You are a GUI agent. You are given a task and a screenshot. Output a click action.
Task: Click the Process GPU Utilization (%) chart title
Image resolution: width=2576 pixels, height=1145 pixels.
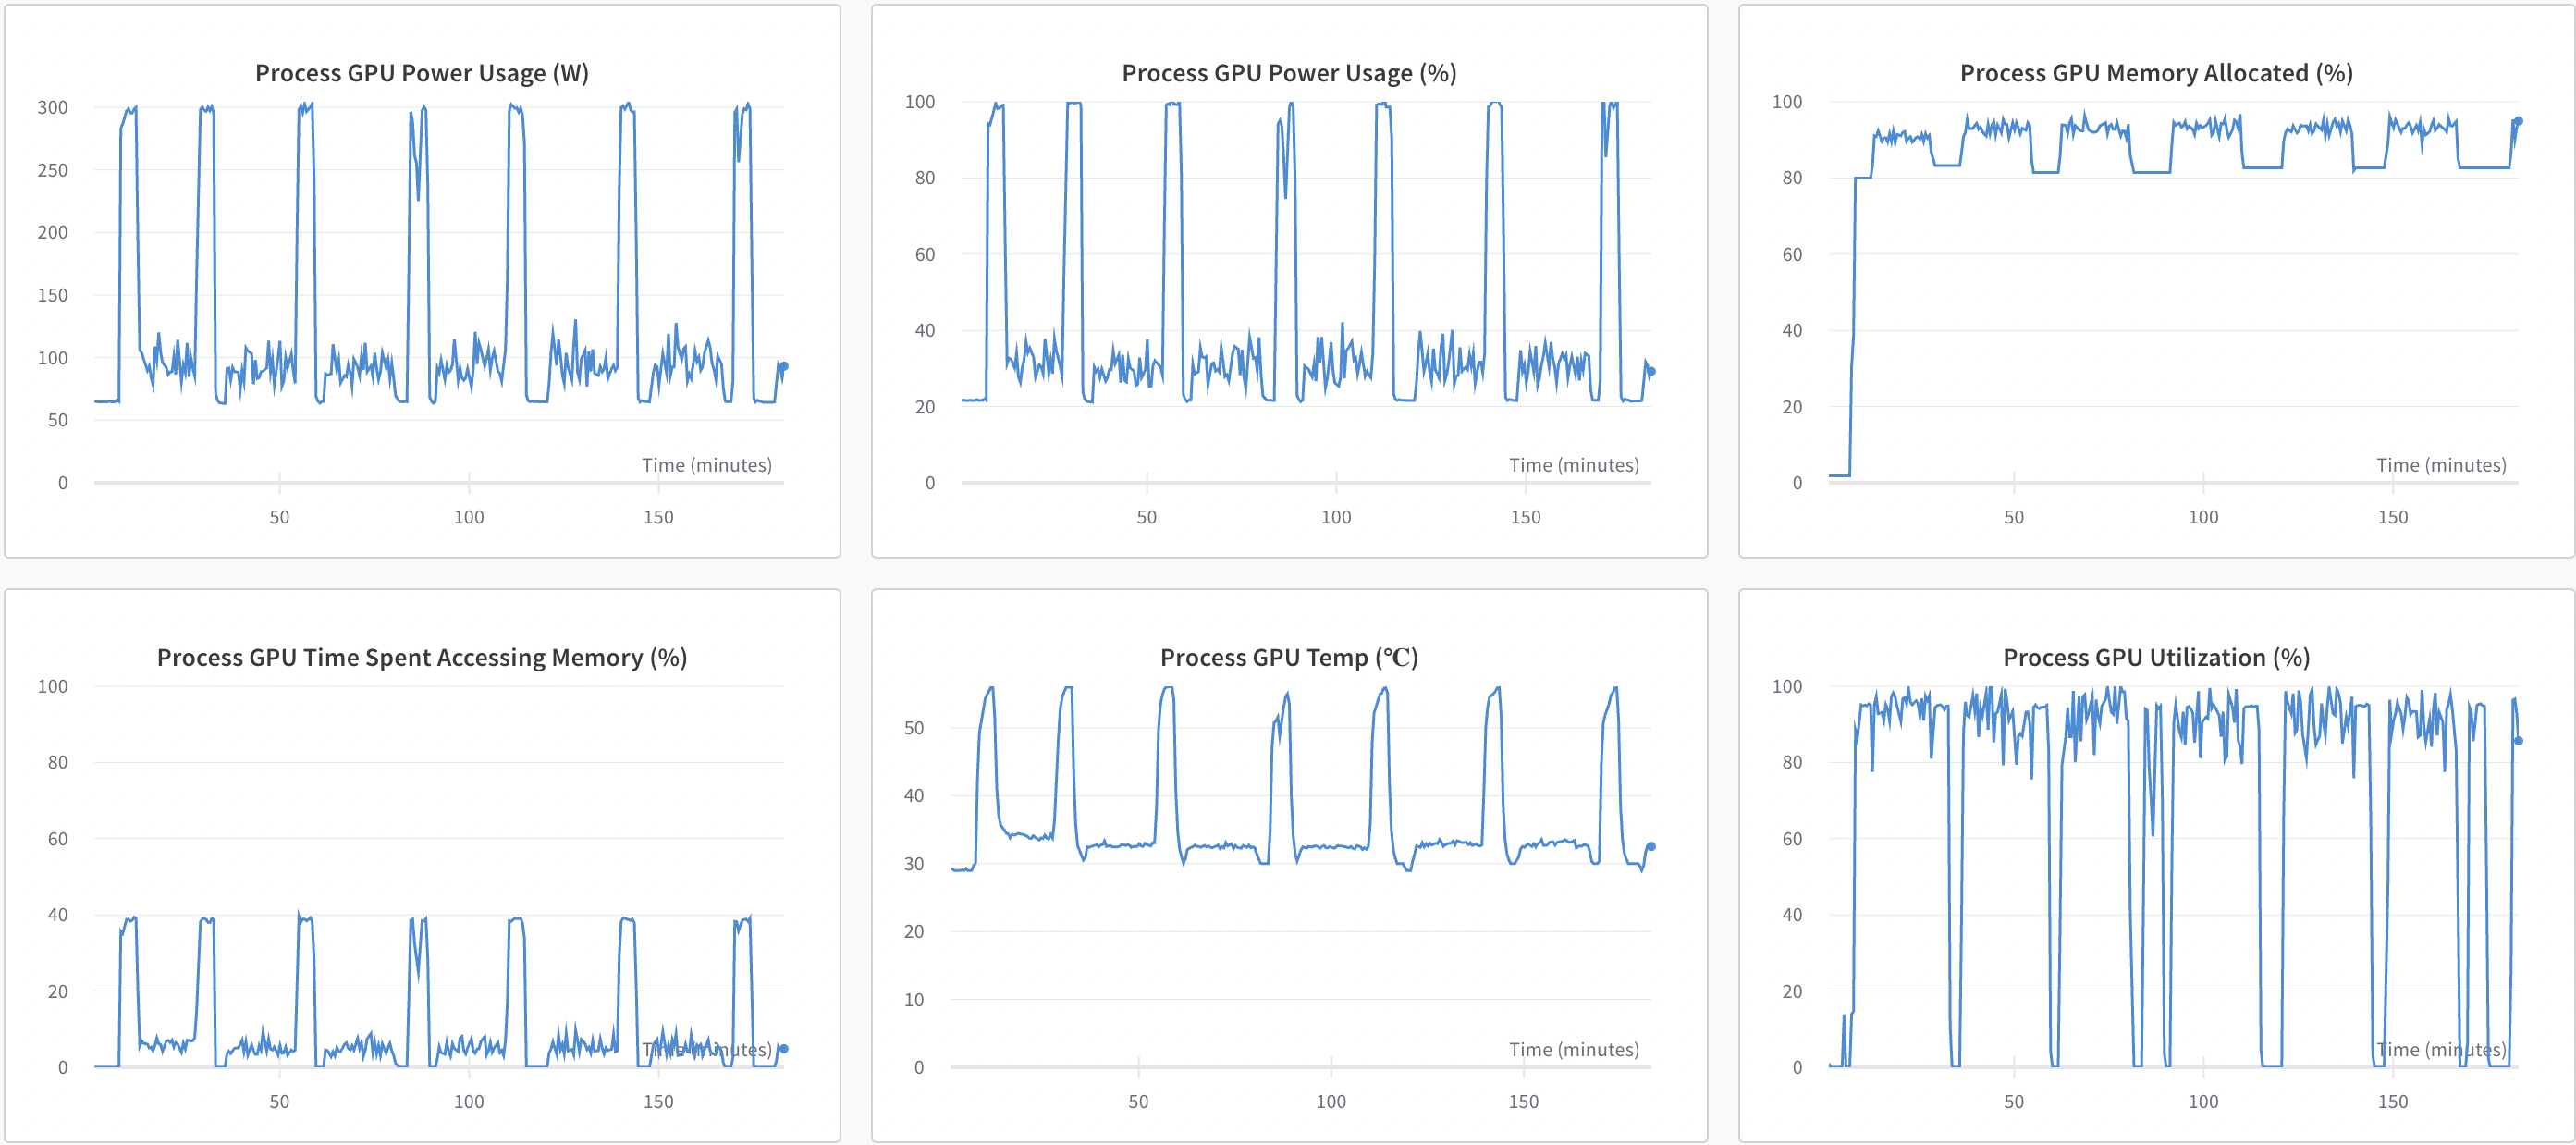click(x=2155, y=657)
